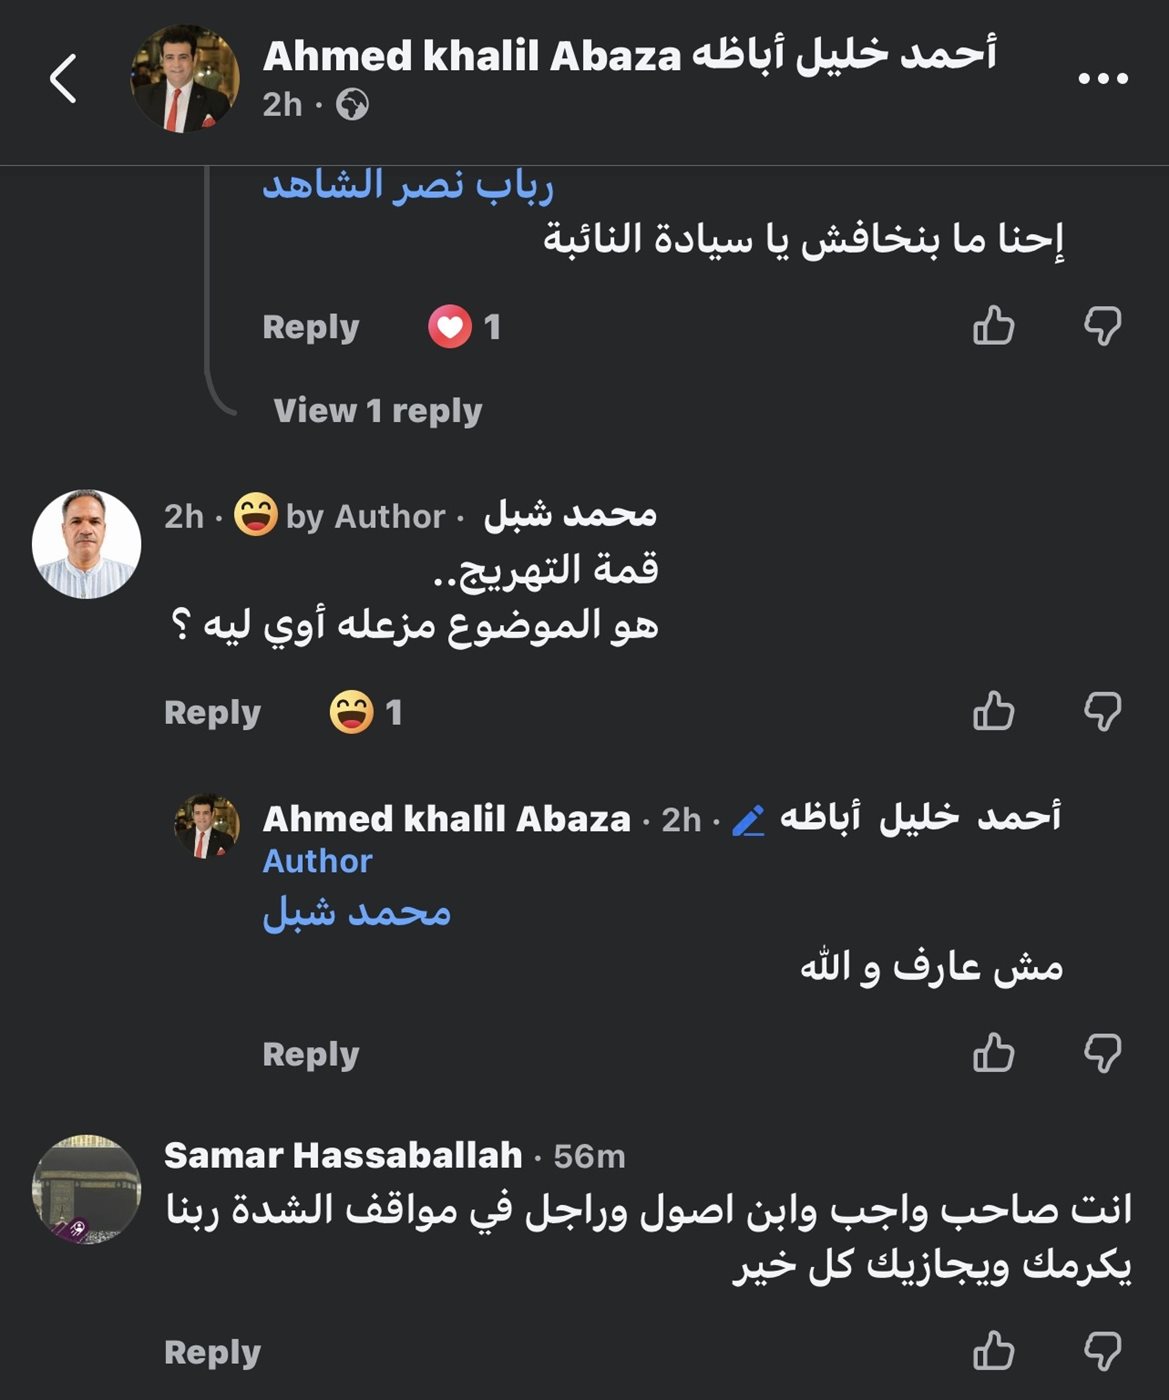Viewport: 1169px width, 1400px height.
Task: Dislike the author's reply مش عارف و الله
Action: pyautogui.click(x=1103, y=1053)
